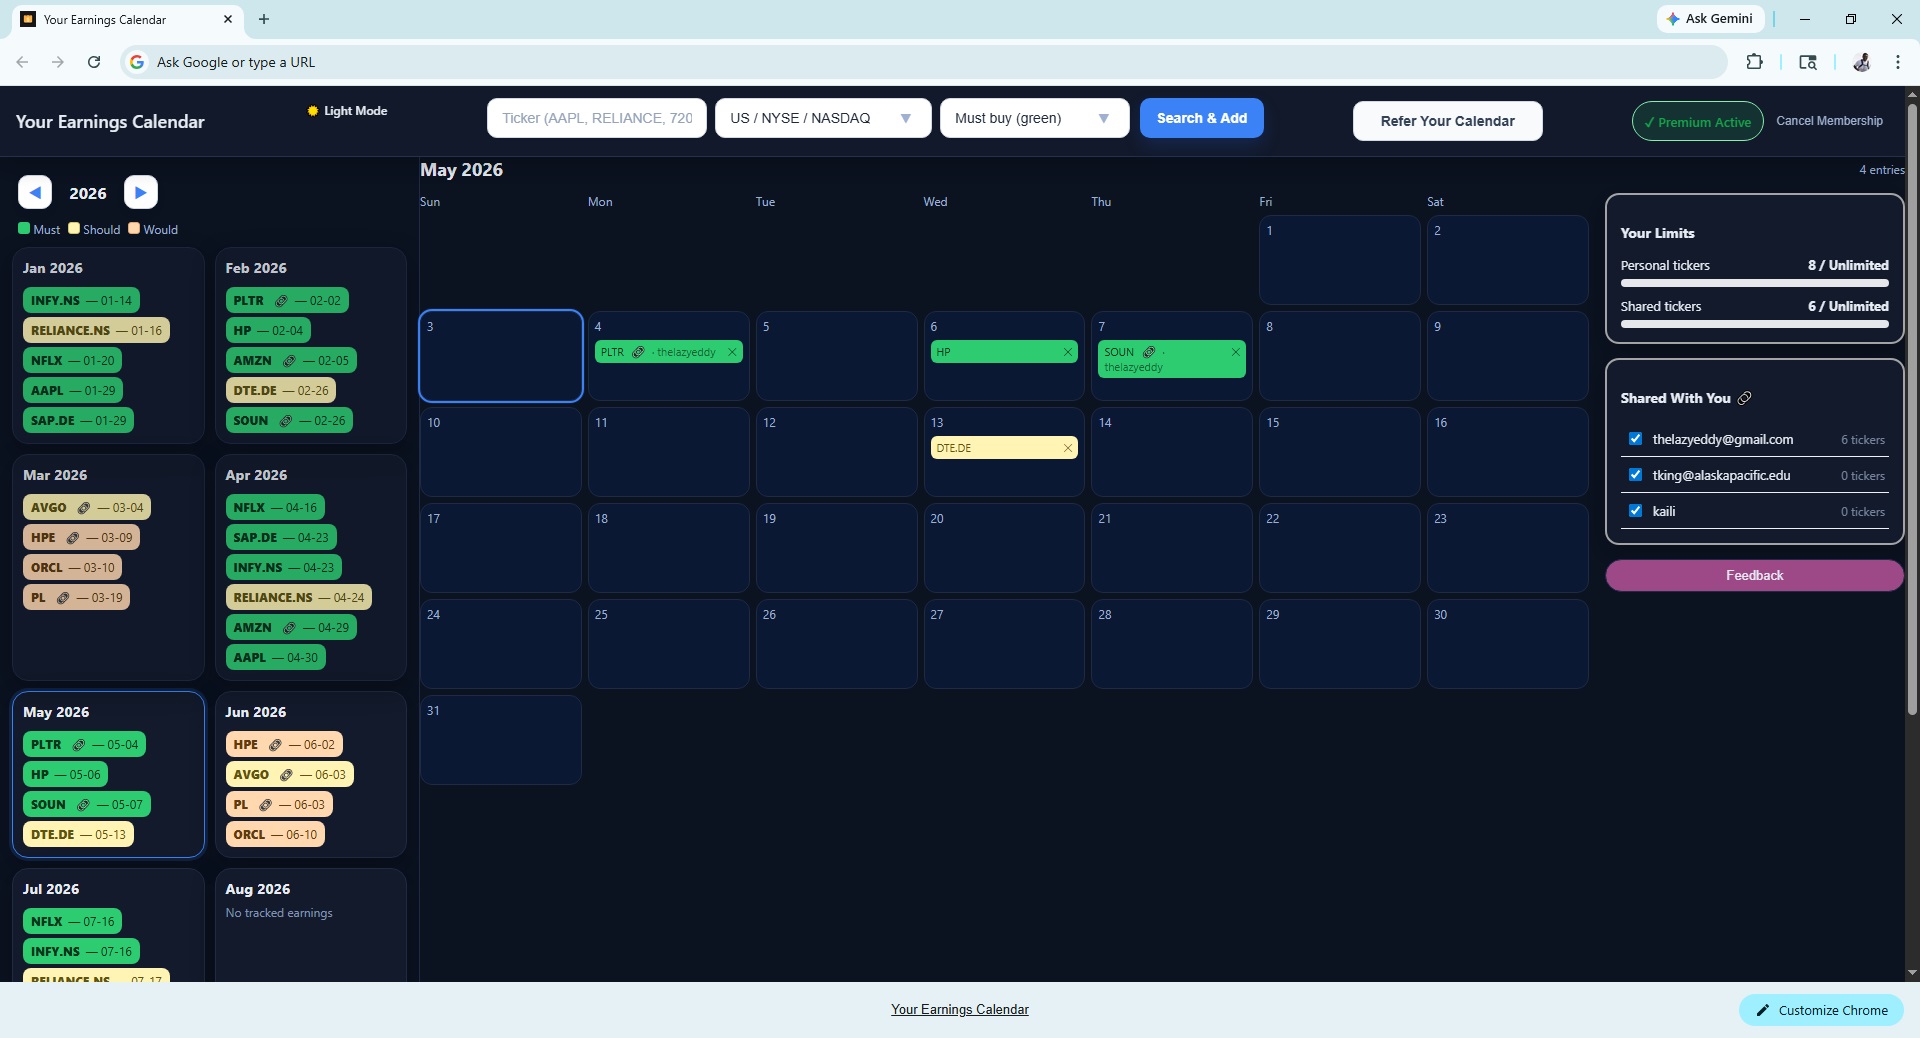Image resolution: width=1920 pixels, height=1038 pixels.
Task: Select the Feb 2026 month card
Action: pos(310,345)
